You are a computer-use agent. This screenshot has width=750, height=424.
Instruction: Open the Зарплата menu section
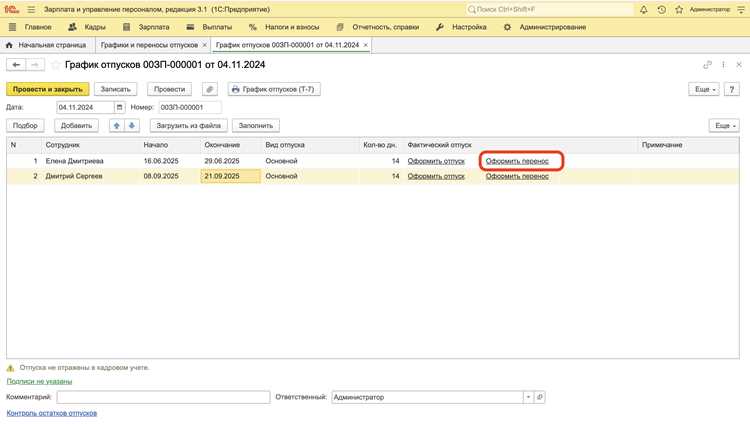pos(154,27)
